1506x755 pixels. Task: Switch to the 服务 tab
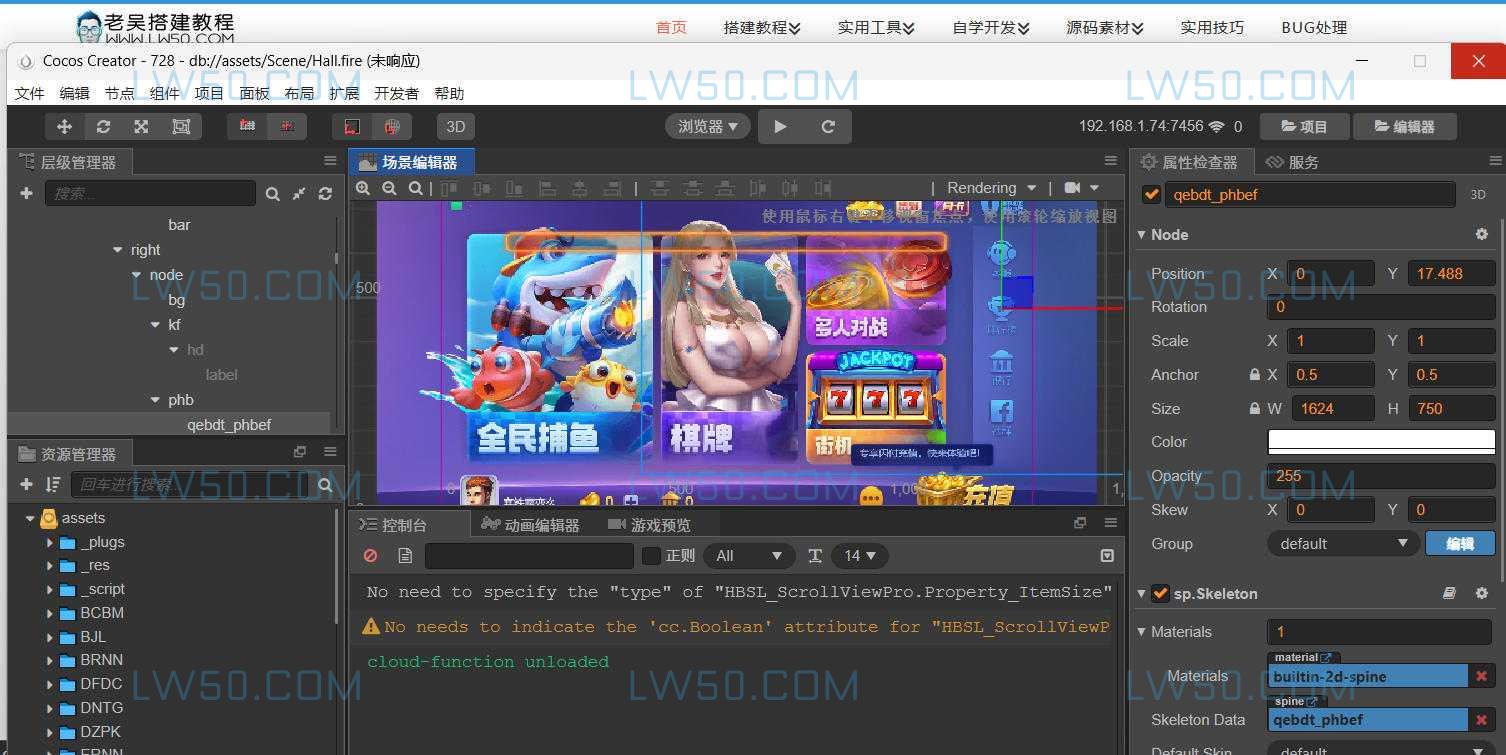[1293, 162]
